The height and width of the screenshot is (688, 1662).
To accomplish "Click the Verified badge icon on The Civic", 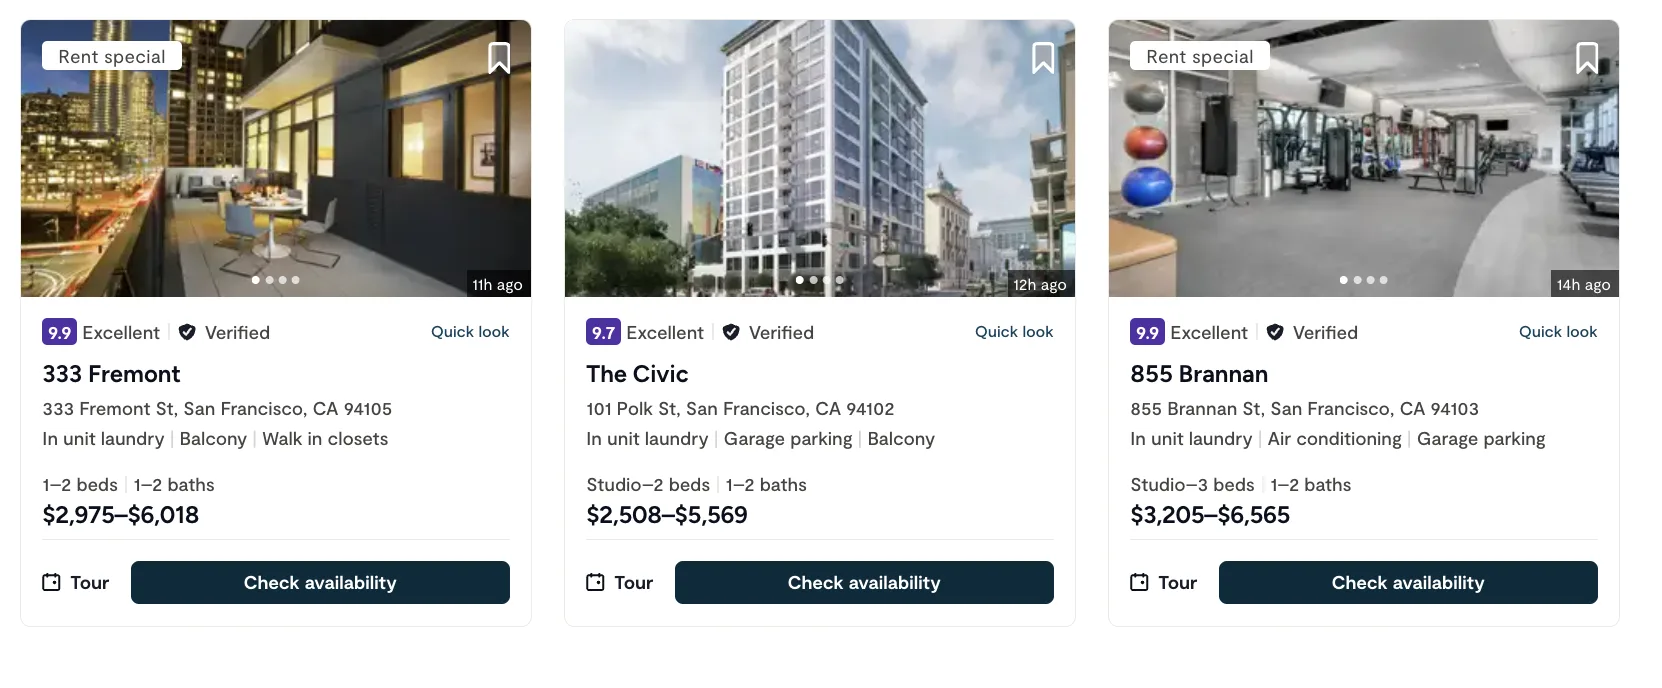I will 731,332.
